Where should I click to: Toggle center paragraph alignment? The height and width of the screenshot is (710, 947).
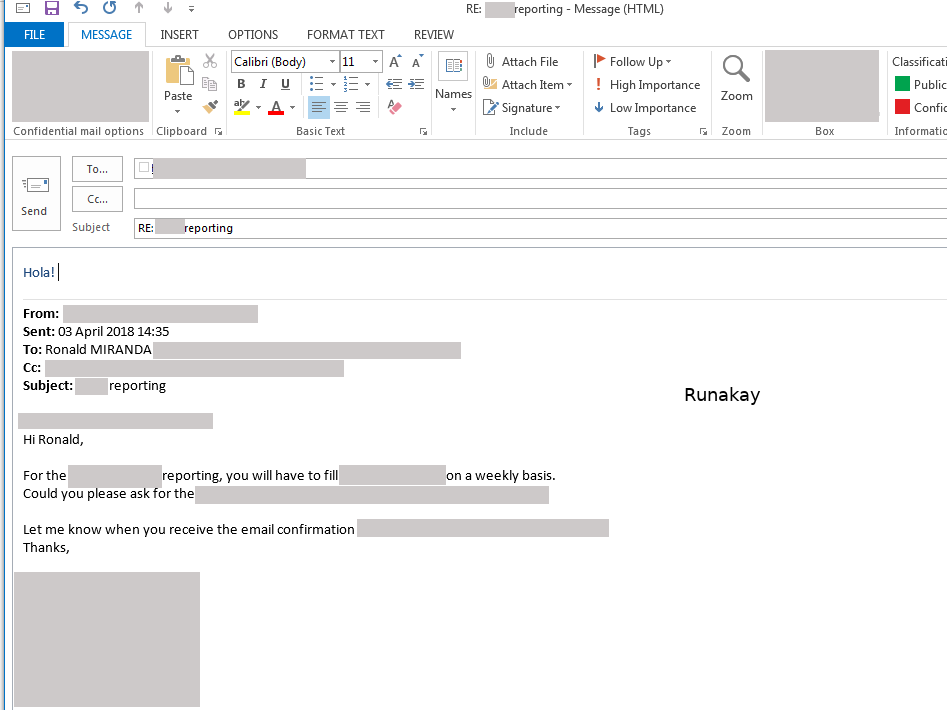coord(339,107)
